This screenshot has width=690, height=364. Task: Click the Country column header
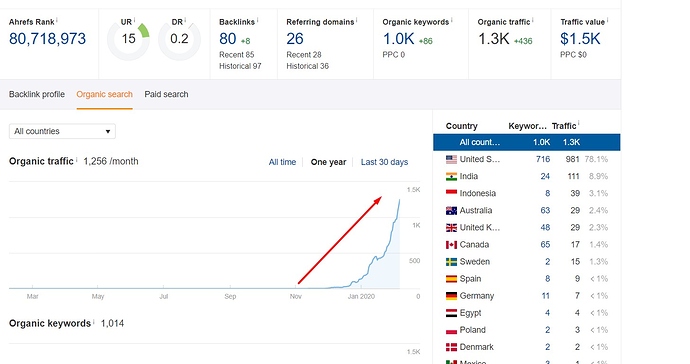[x=462, y=126]
